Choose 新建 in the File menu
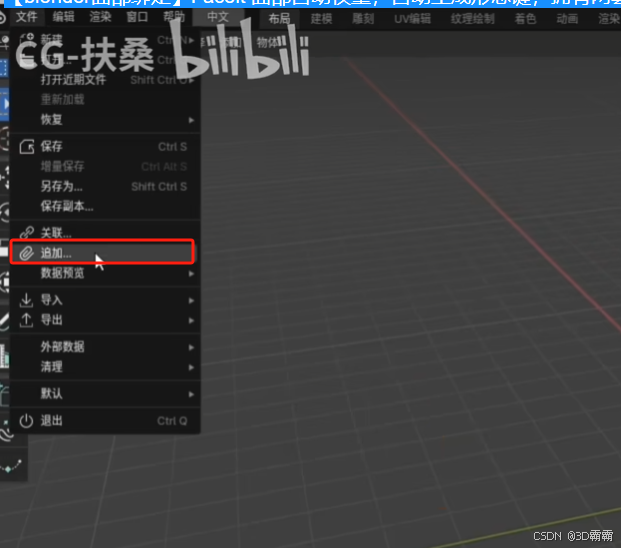The width and height of the screenshot is (621, 548). [105, 40]
